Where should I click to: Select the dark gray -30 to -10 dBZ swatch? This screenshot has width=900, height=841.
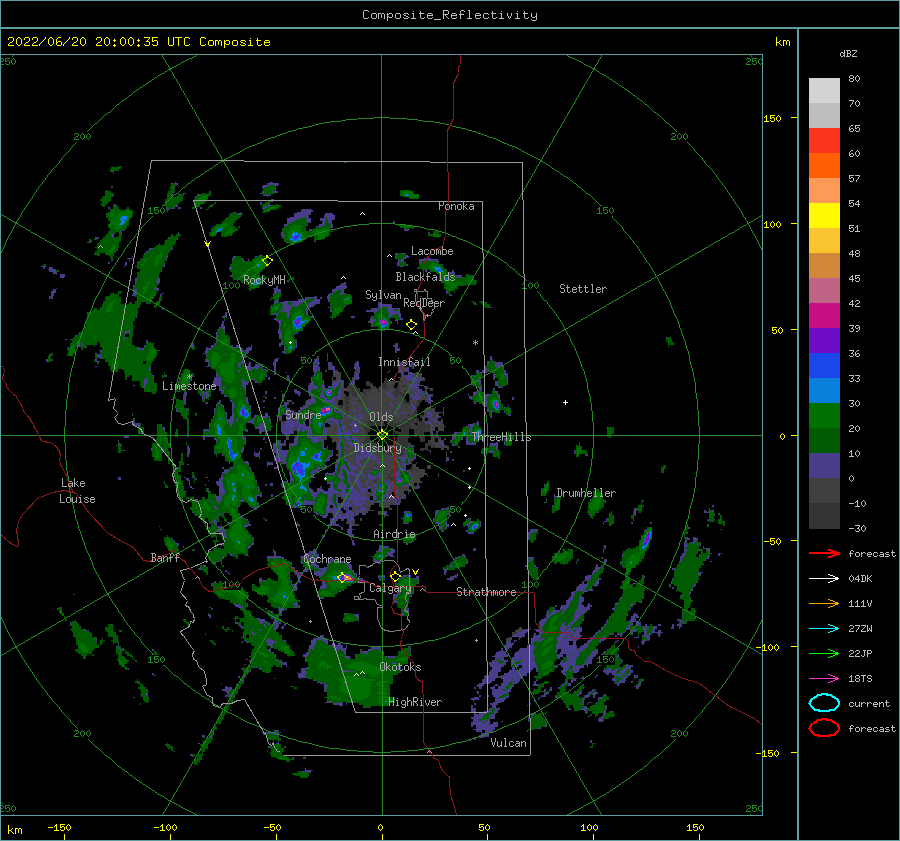click(x=824, y=516)
